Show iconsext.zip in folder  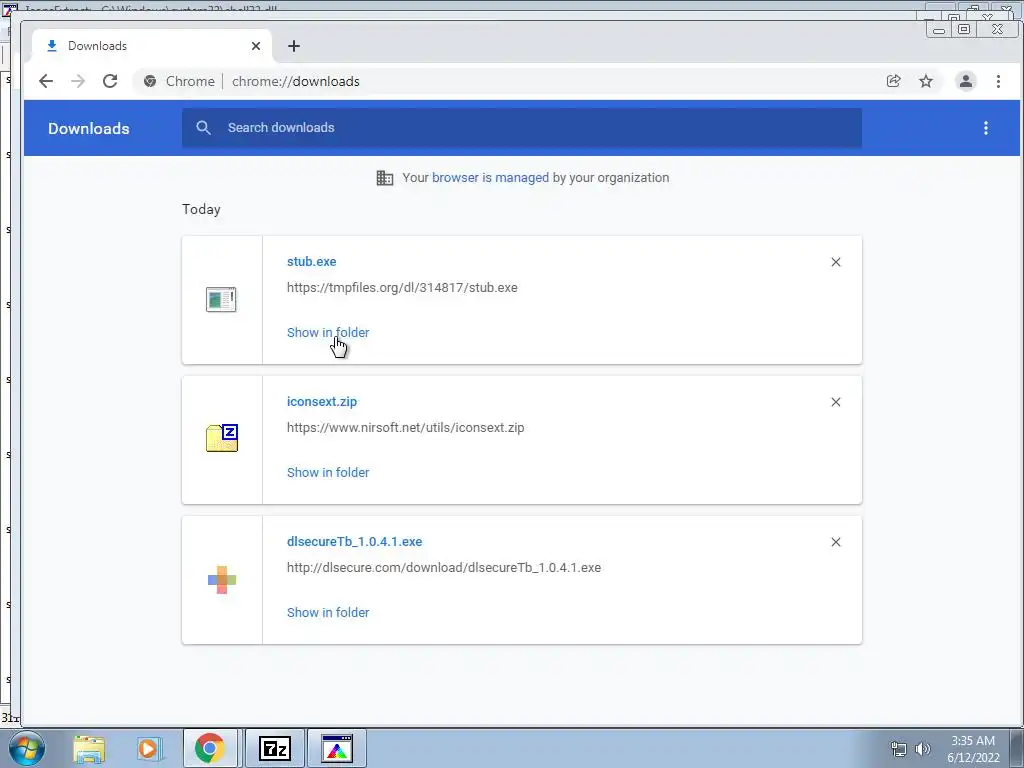click(328, 472)
